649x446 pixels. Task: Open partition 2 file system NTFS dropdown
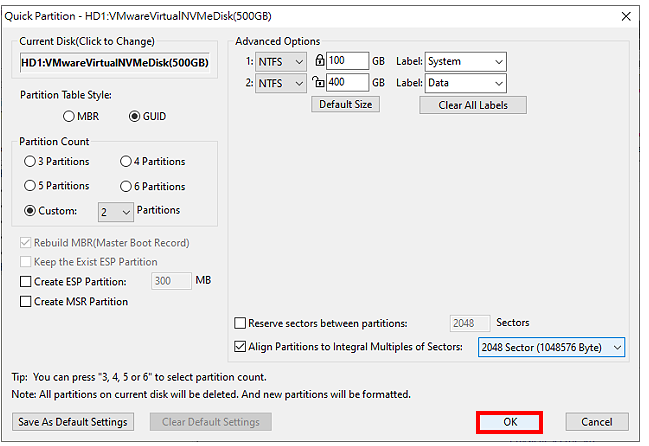point(281,83)
